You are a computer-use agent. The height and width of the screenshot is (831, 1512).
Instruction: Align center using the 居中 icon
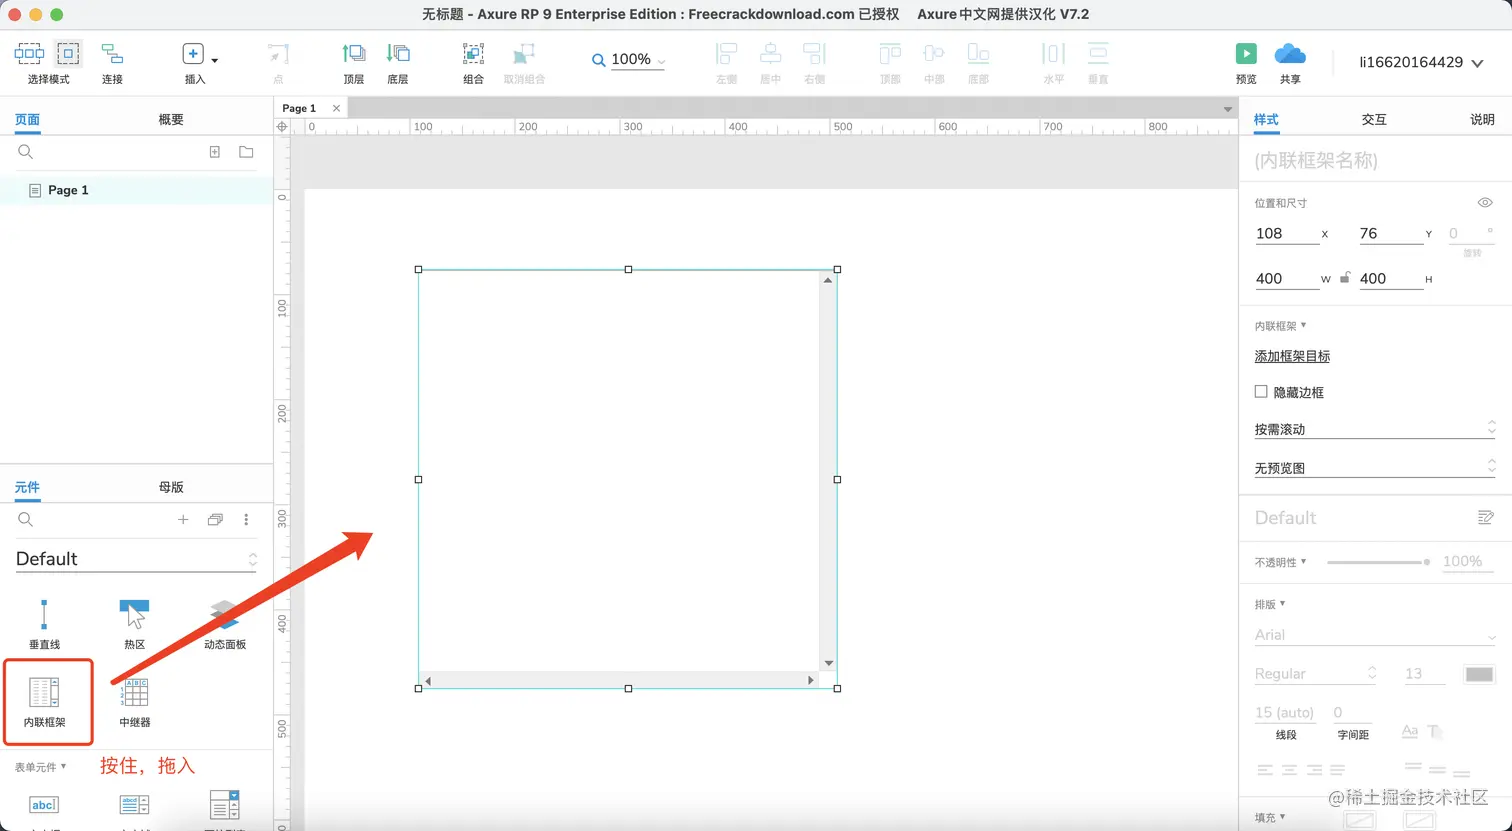click(x=770, y=54)
